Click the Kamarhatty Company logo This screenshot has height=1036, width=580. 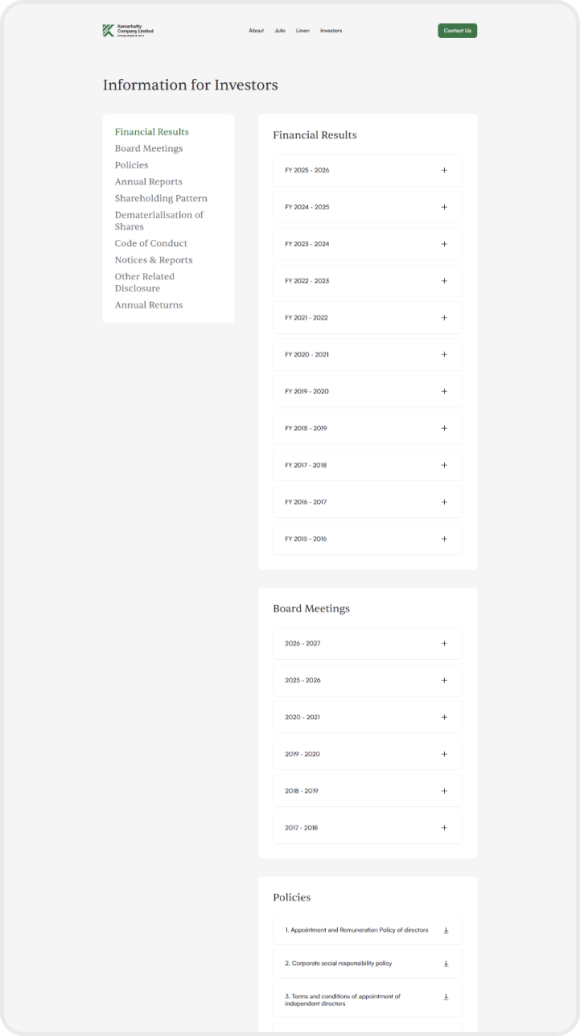point(128,30)
